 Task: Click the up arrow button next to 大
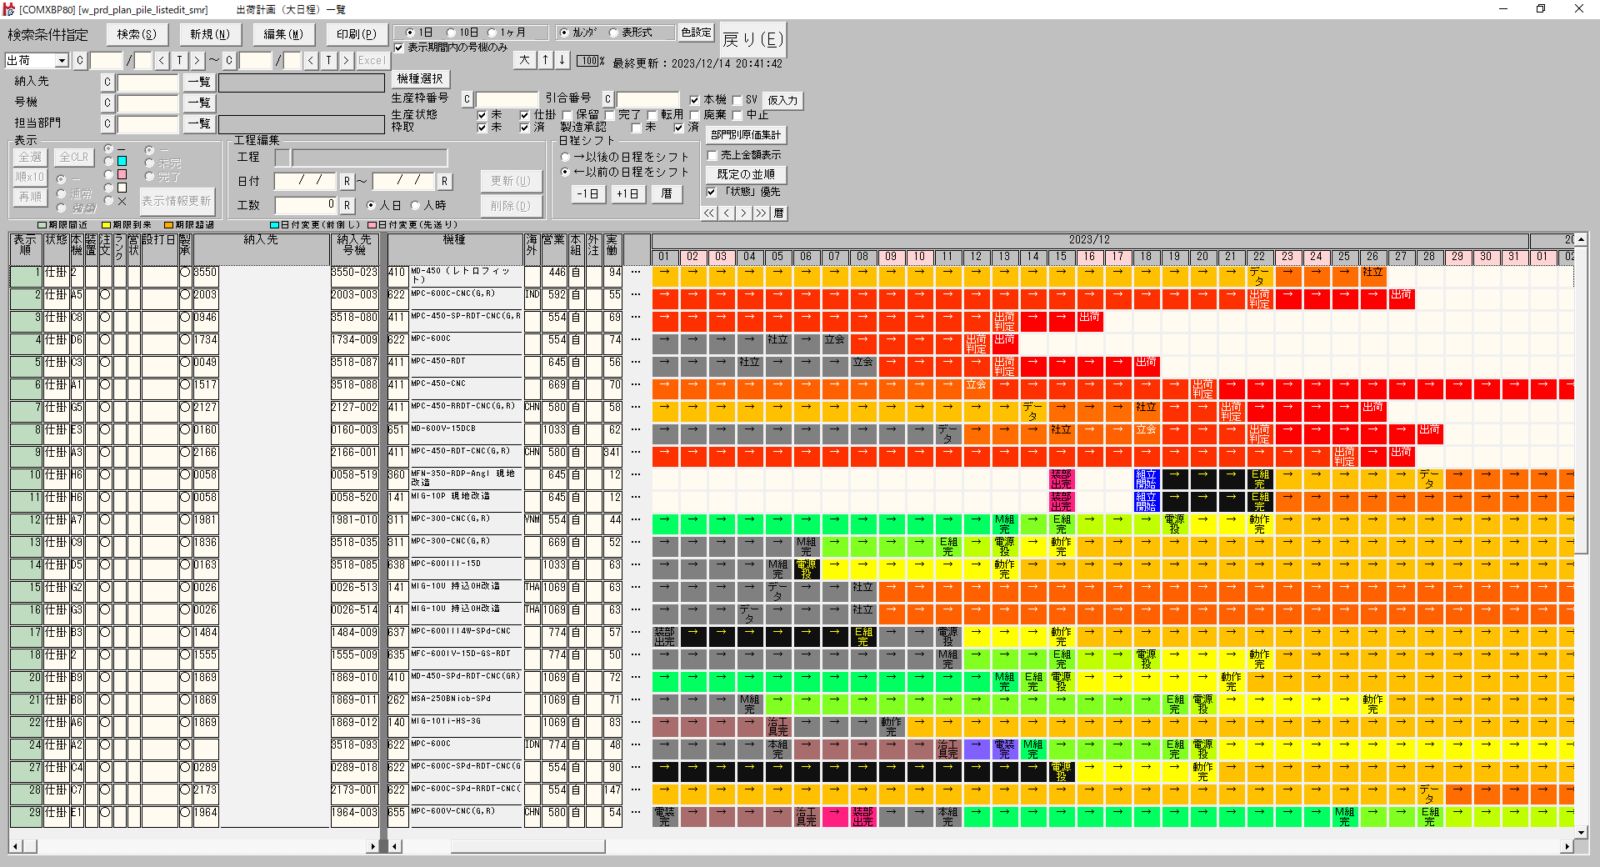[545, 60]
